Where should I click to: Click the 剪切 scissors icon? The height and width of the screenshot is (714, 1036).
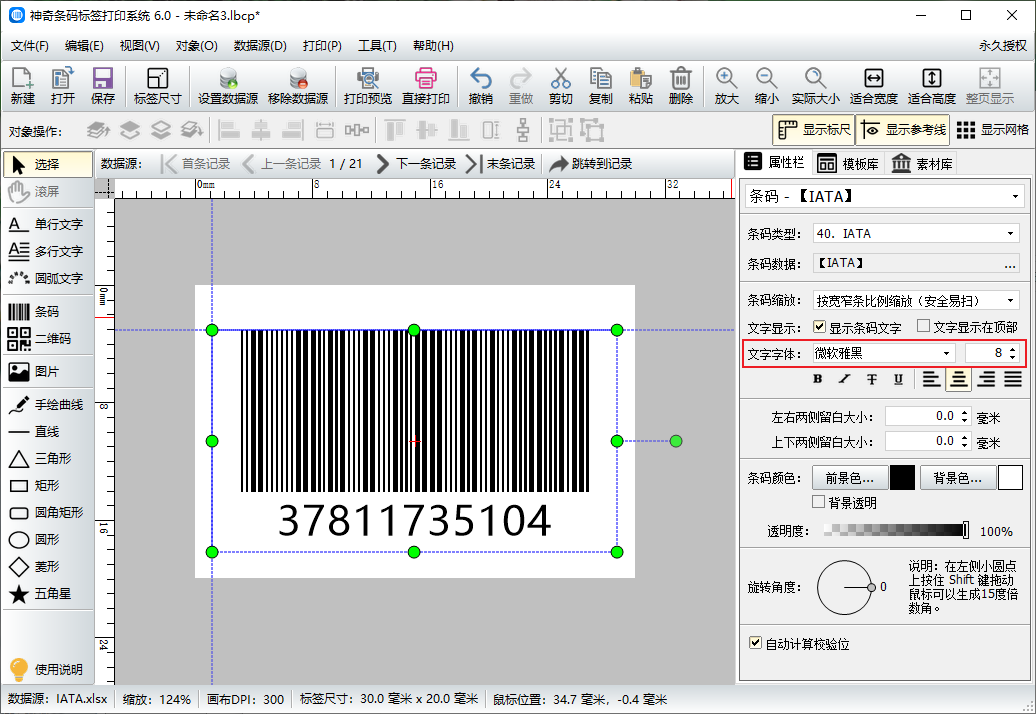click(560, 79)
